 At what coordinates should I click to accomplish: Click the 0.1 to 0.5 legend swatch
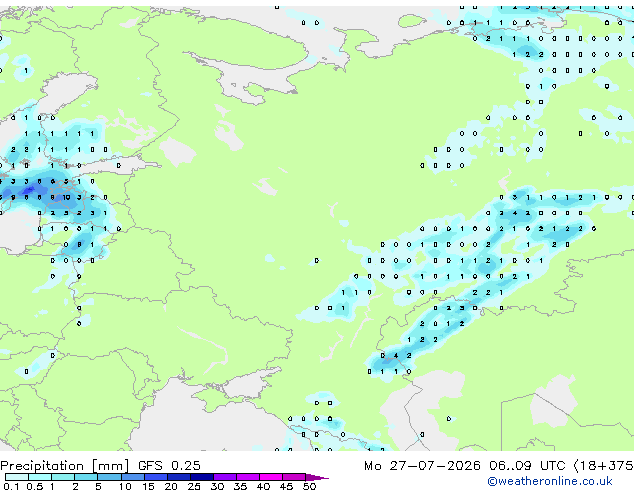coord(17,477)
